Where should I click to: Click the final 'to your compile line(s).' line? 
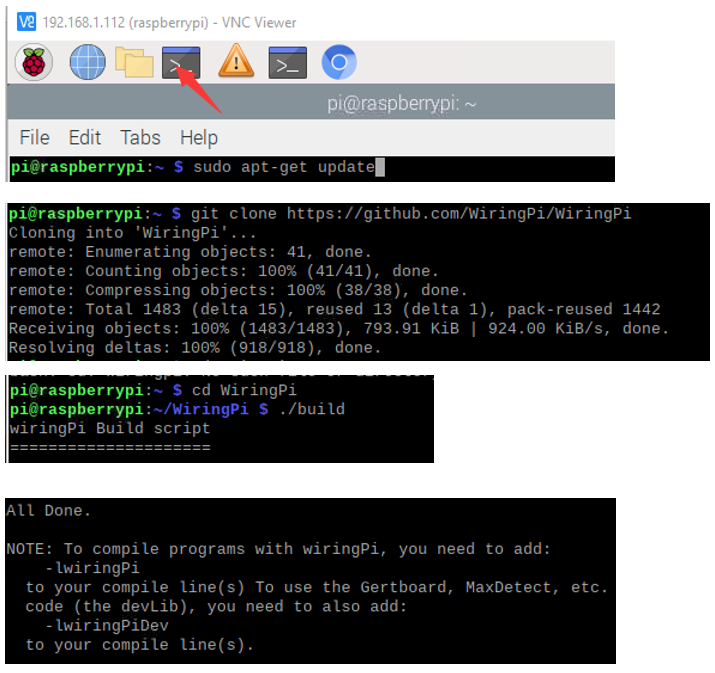[x=140, y=644]
